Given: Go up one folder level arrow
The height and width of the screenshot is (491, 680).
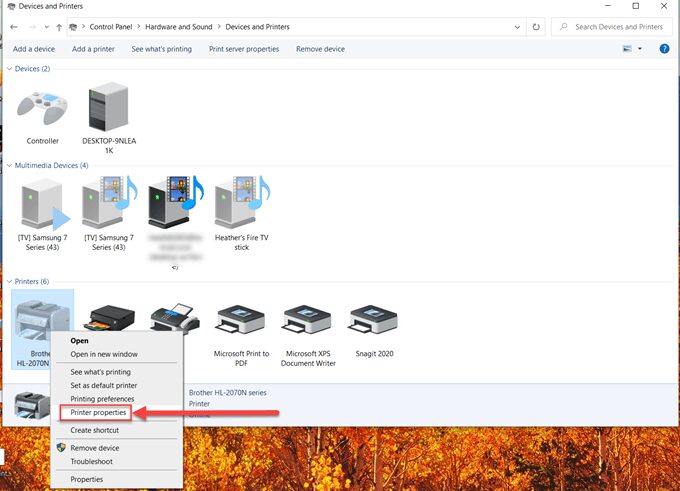Looking at the screenshot, I should pyautogui.click(x=59, y=27).
